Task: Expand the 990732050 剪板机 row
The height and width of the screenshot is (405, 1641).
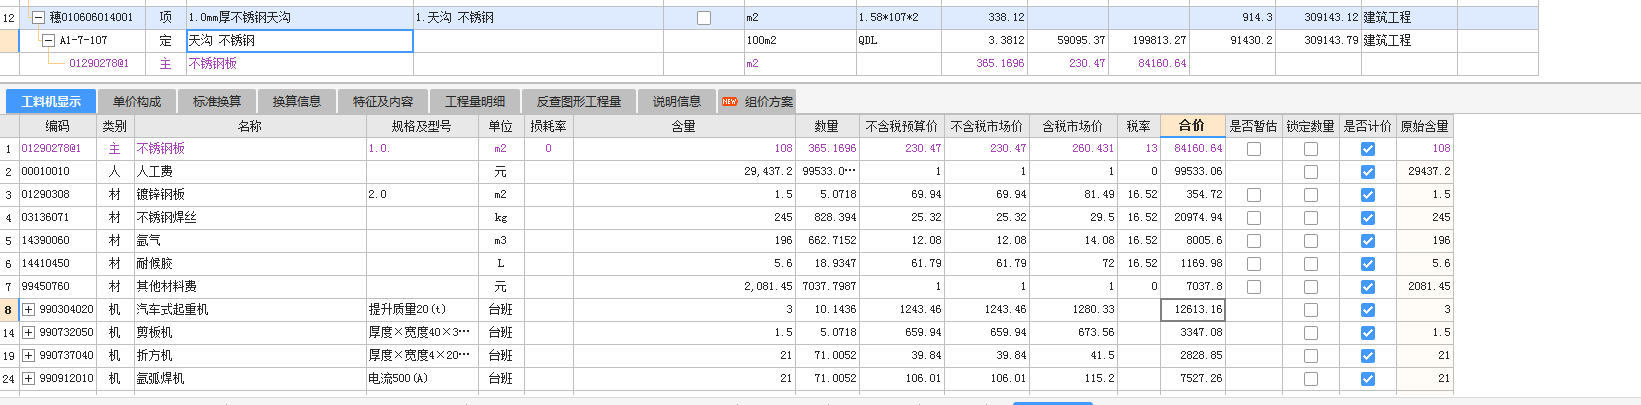Action: [x=29, y=333]
